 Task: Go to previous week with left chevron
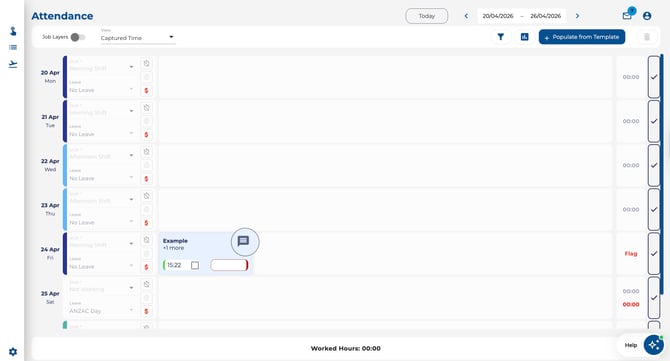point(466,16)
